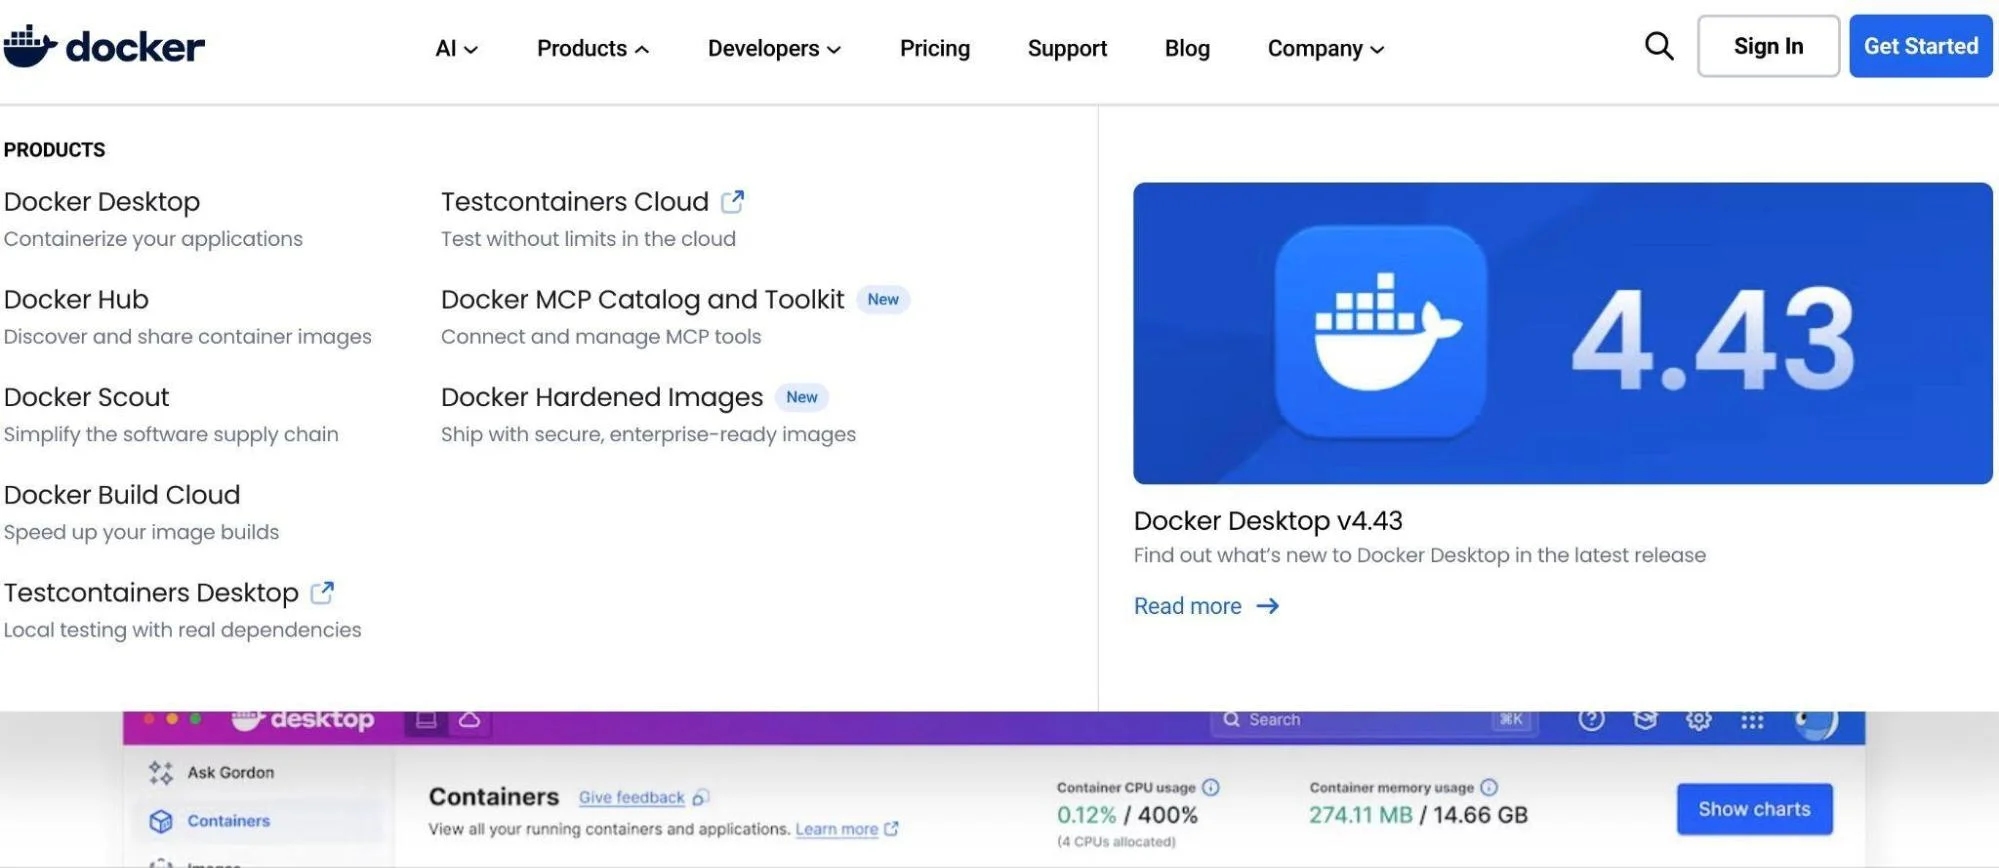Screen dimensions: 1999x868
Task: Select Docker Hub product entry
Action: [x=76, y=299]
